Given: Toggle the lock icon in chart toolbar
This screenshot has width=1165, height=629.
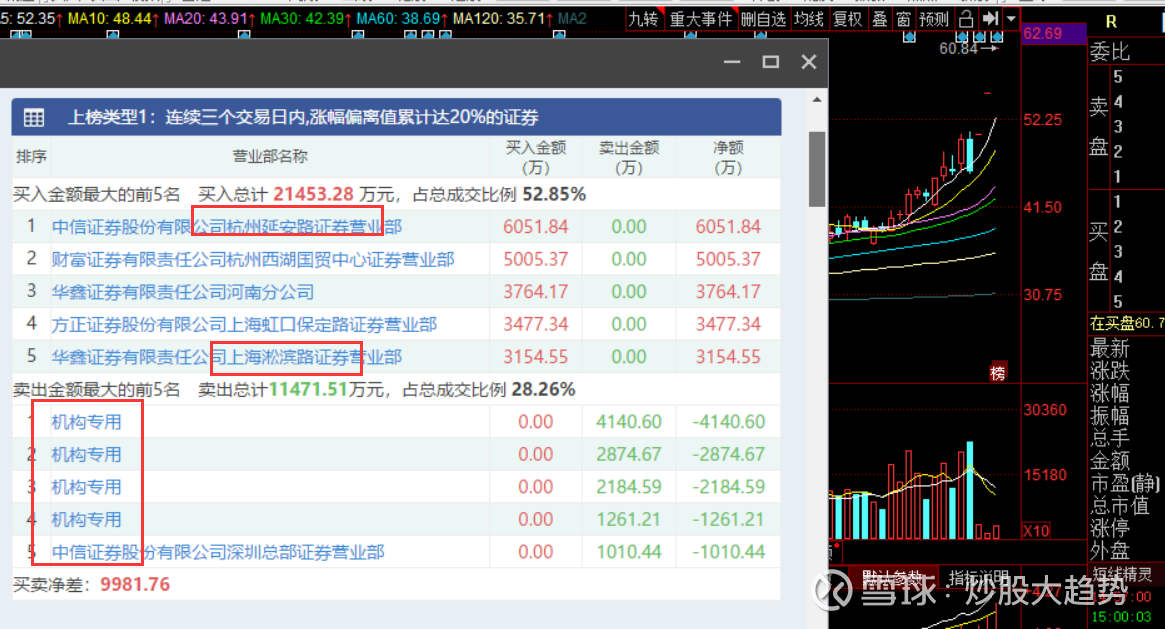Looking at the screenshot, I should (966, 19).
